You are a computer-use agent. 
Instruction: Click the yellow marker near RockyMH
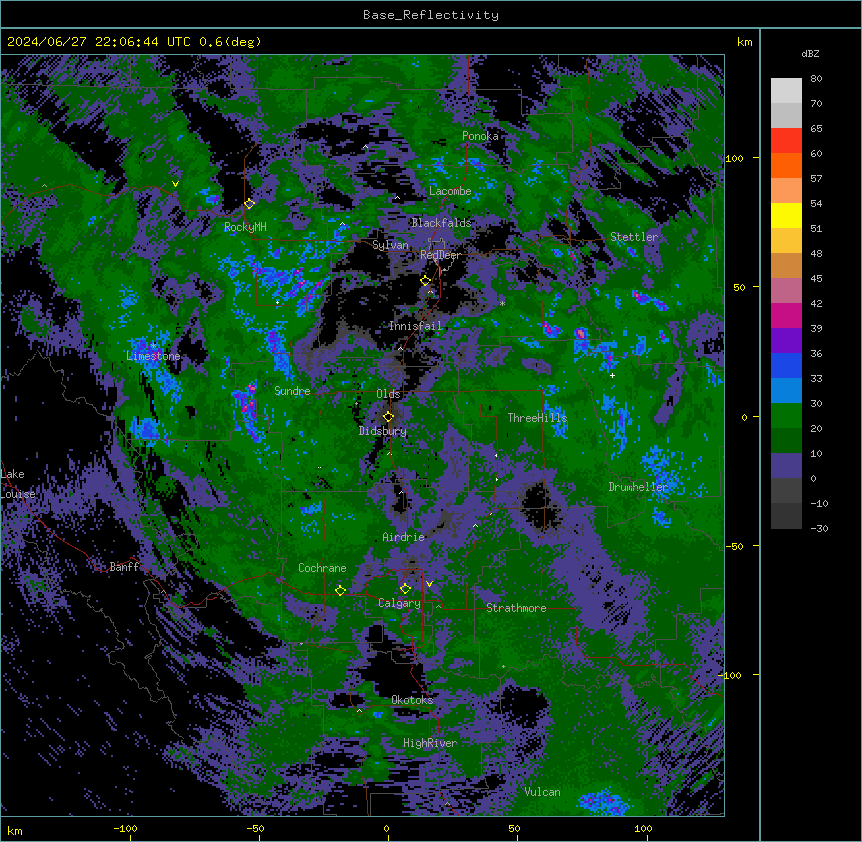250,204
